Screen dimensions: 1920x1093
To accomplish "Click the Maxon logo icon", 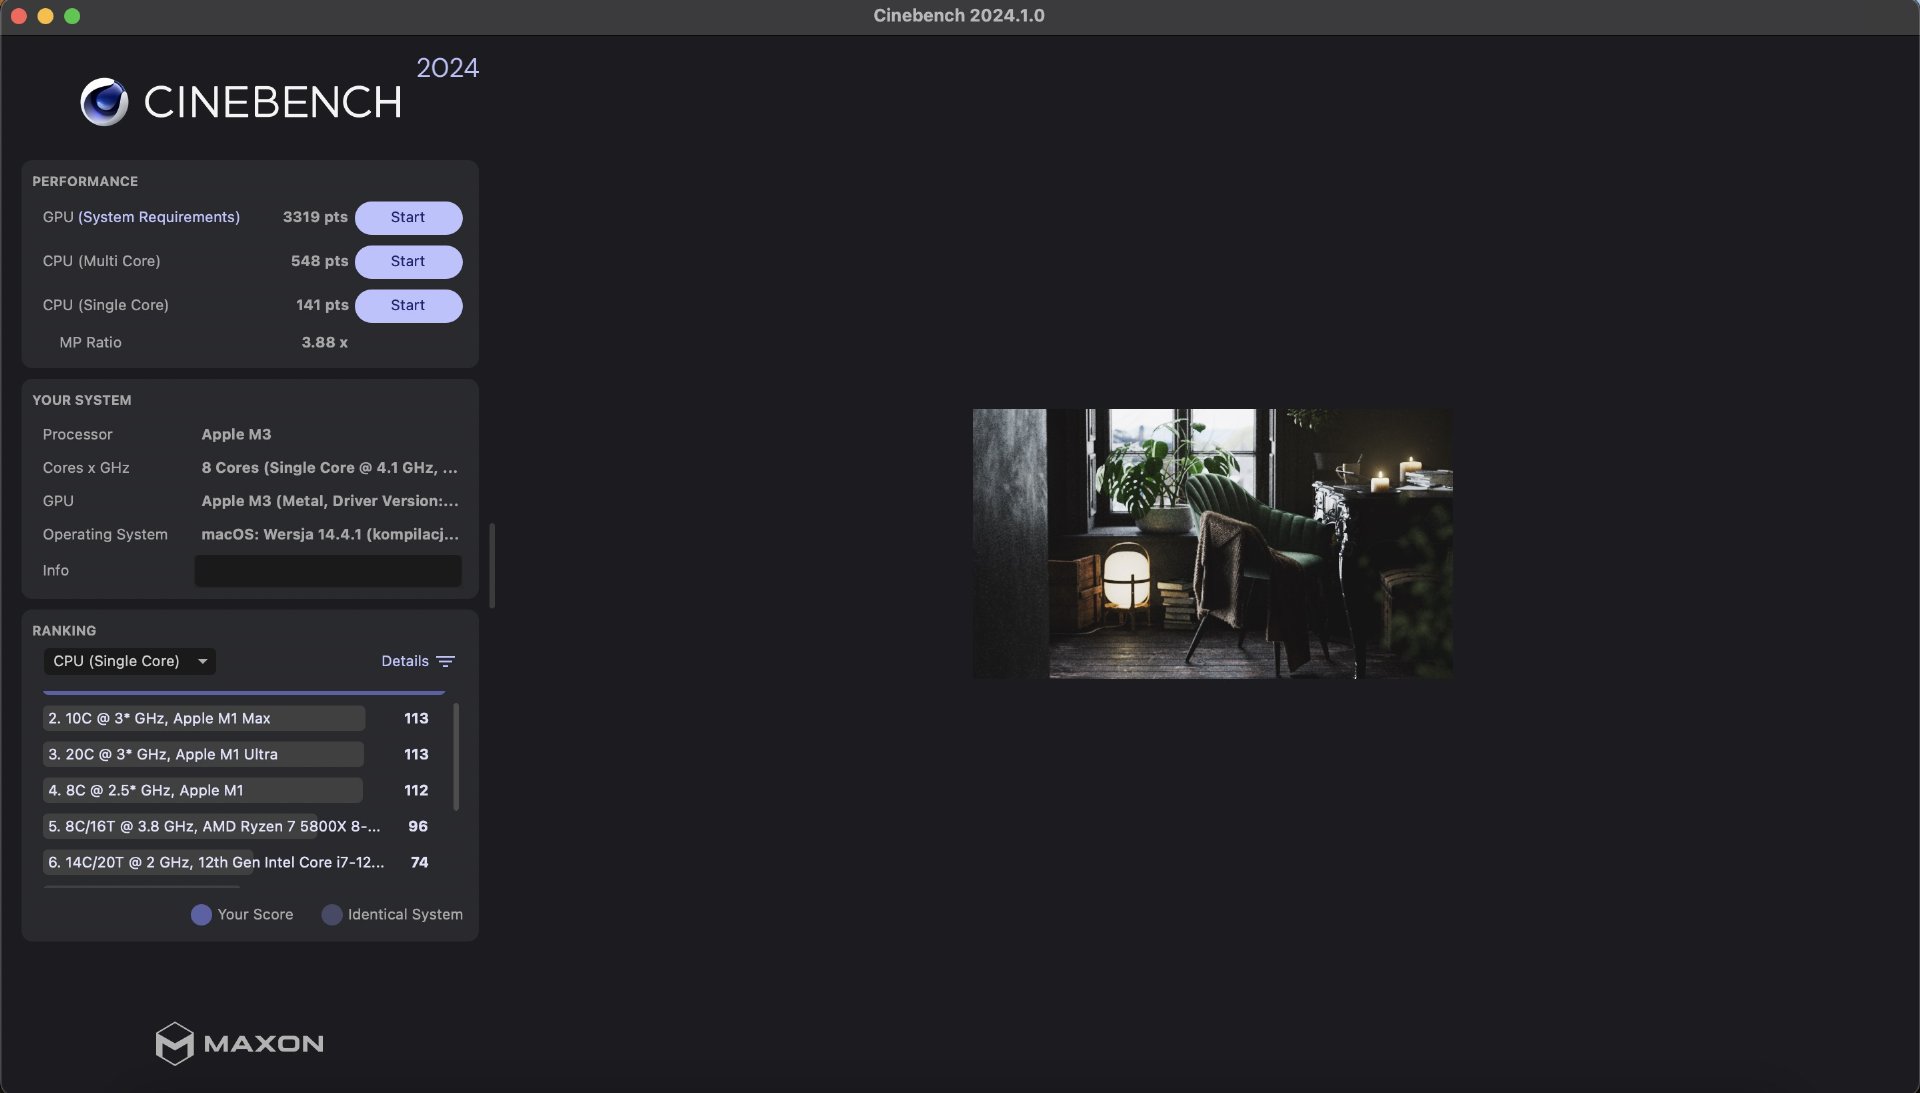I will [x=174, y=1043].
